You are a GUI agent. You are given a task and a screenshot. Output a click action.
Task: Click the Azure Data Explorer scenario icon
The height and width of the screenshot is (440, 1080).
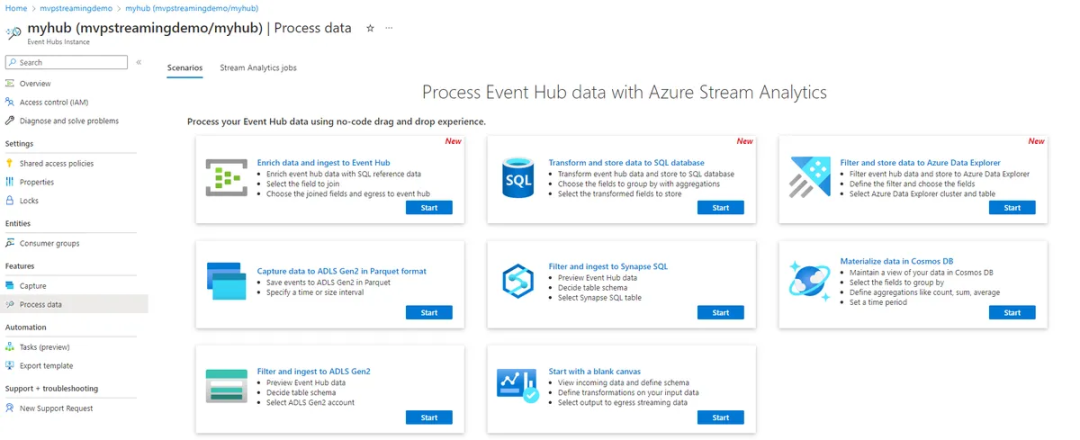pyautogui.click(x=810, y=177)
